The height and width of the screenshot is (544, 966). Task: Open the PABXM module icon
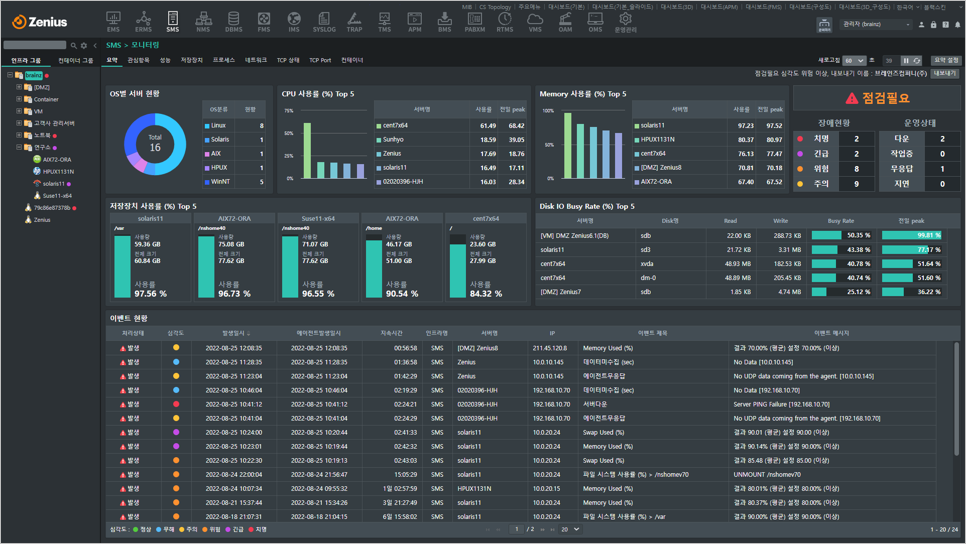coord(474,22)
